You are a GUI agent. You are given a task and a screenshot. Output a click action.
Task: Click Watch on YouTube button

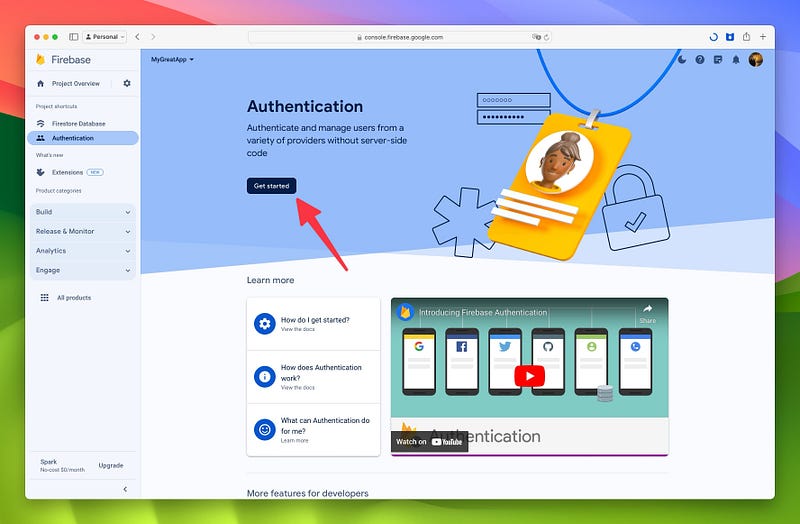[429, 442]
